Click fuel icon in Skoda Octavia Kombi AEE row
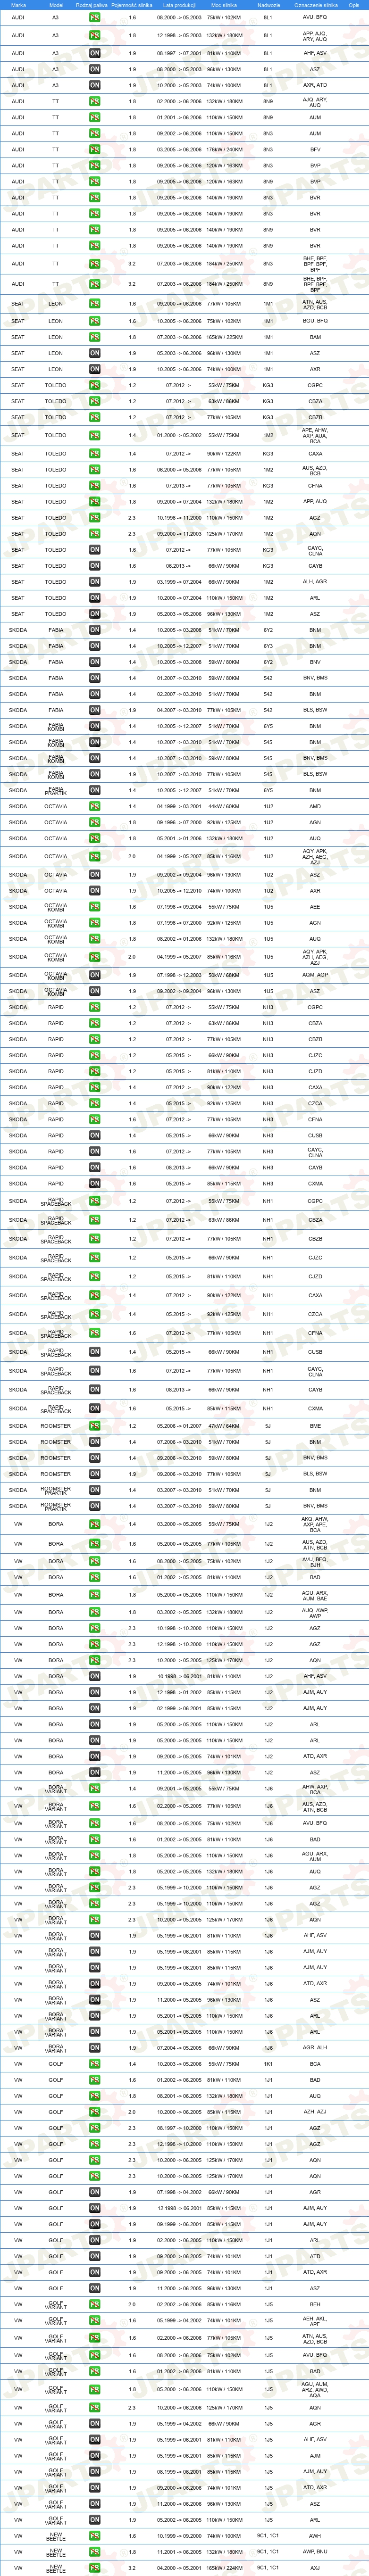 coord(95,907)
